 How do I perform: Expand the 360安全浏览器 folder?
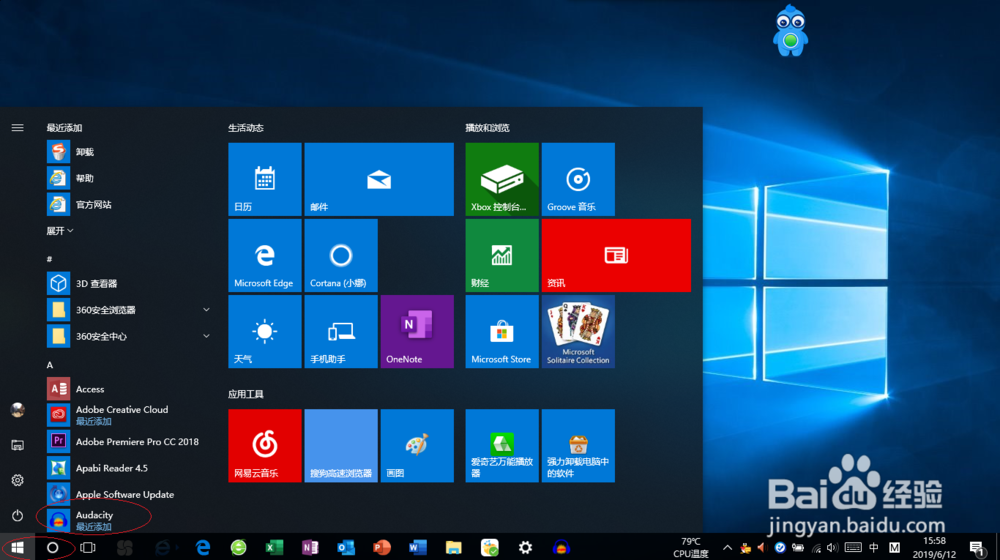[128, 310]
